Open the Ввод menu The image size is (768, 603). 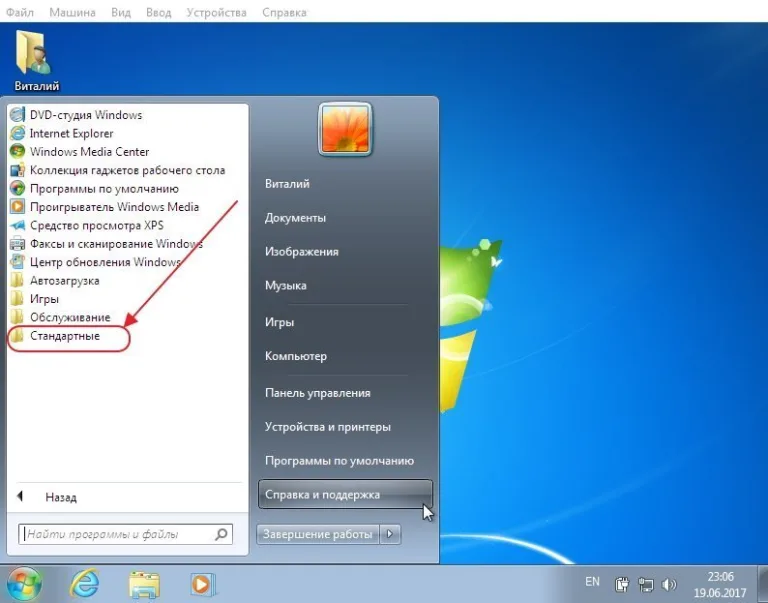(159, 12)
